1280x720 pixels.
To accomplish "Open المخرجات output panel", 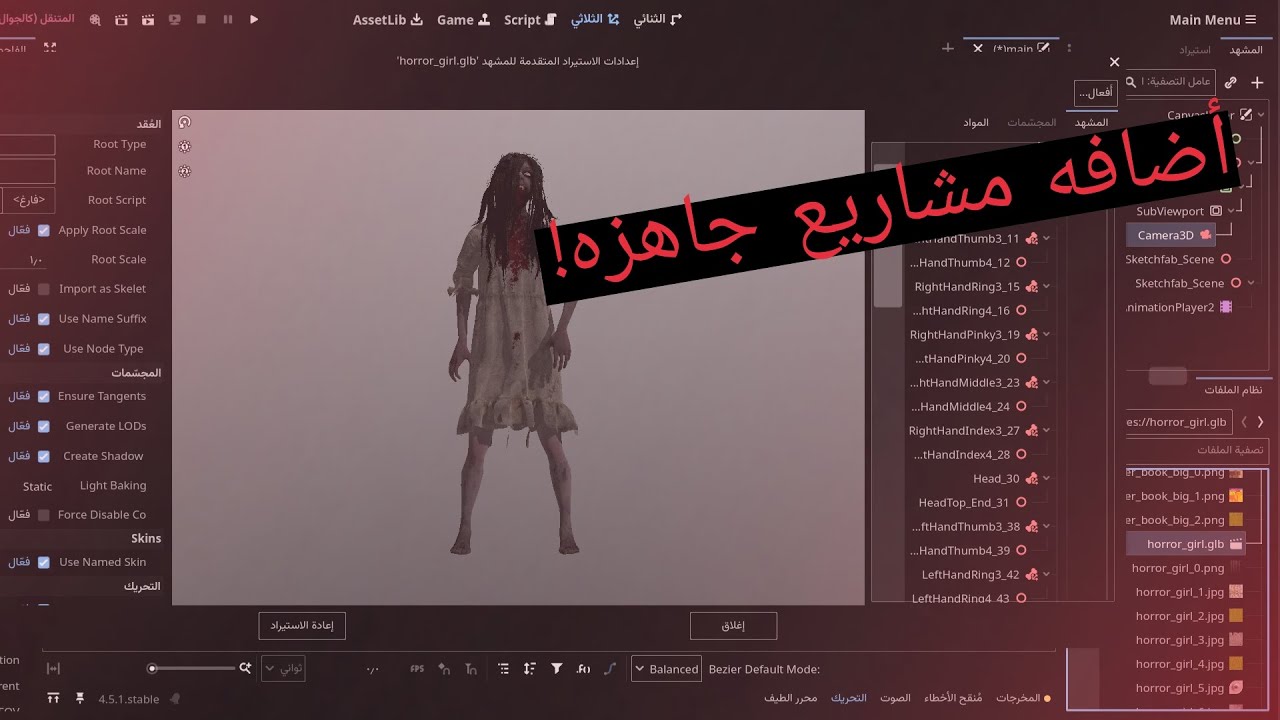I will 1023,698.
